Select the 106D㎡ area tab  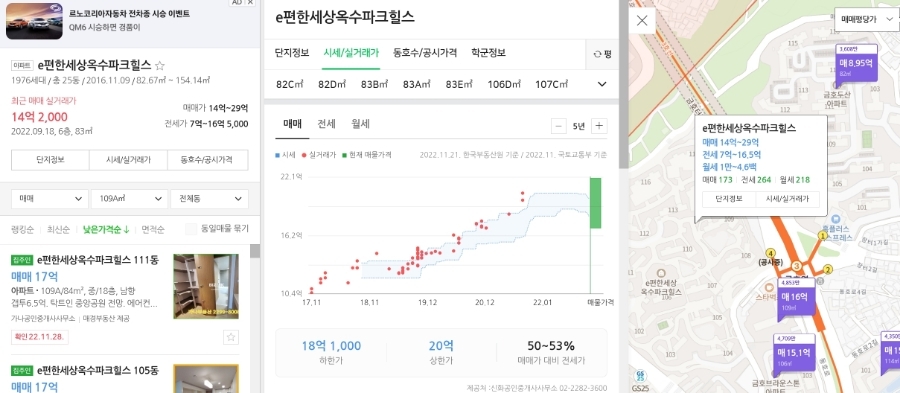[504, 85]
